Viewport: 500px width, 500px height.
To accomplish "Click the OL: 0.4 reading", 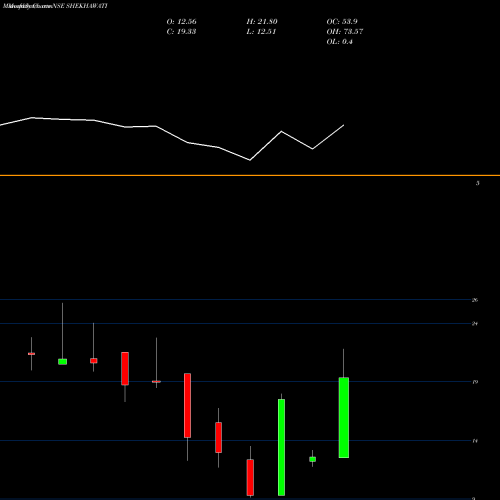I will coord(340,42).
